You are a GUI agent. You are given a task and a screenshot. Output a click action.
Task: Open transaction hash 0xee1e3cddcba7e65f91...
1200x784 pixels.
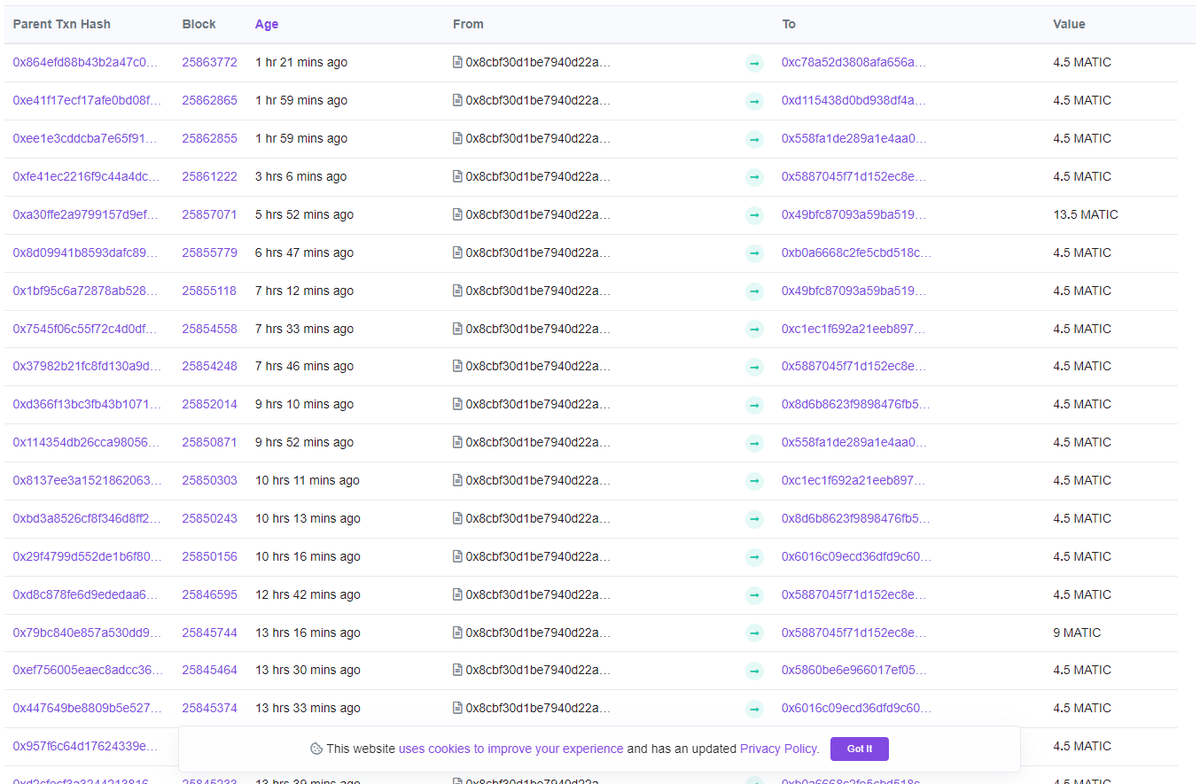85,138
